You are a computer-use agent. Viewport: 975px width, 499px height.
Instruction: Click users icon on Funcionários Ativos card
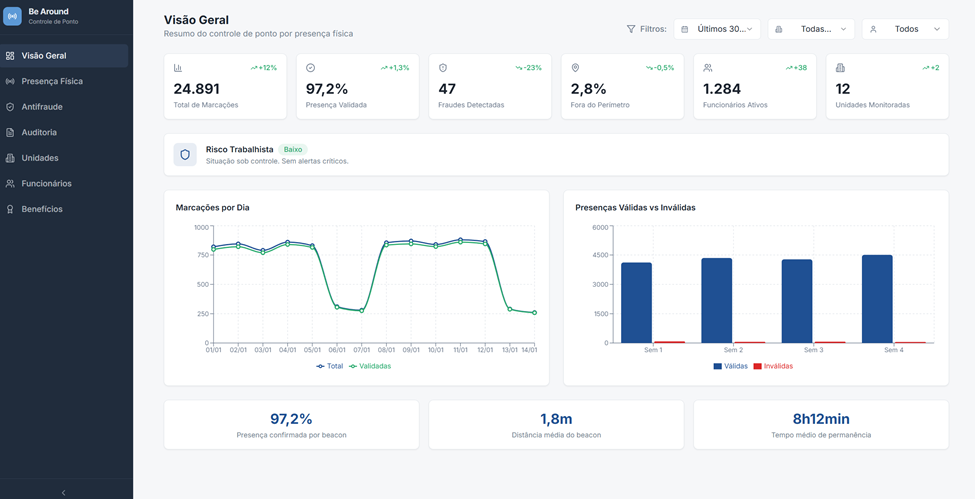(708, 67)
